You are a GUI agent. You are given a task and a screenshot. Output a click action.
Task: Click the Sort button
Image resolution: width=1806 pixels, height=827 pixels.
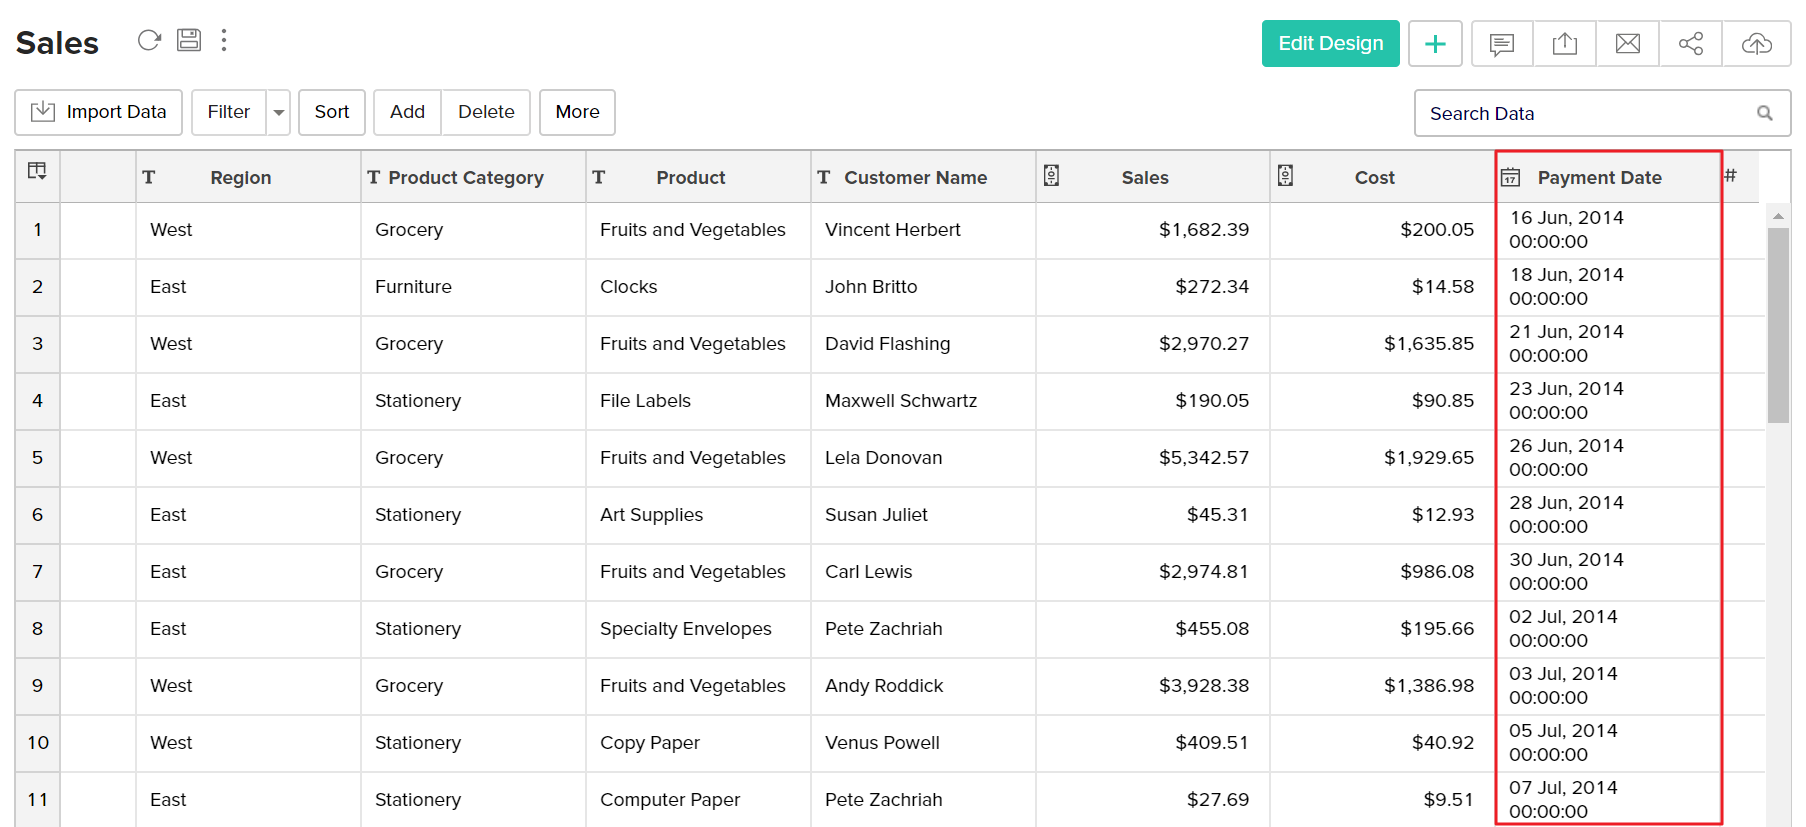332,112
